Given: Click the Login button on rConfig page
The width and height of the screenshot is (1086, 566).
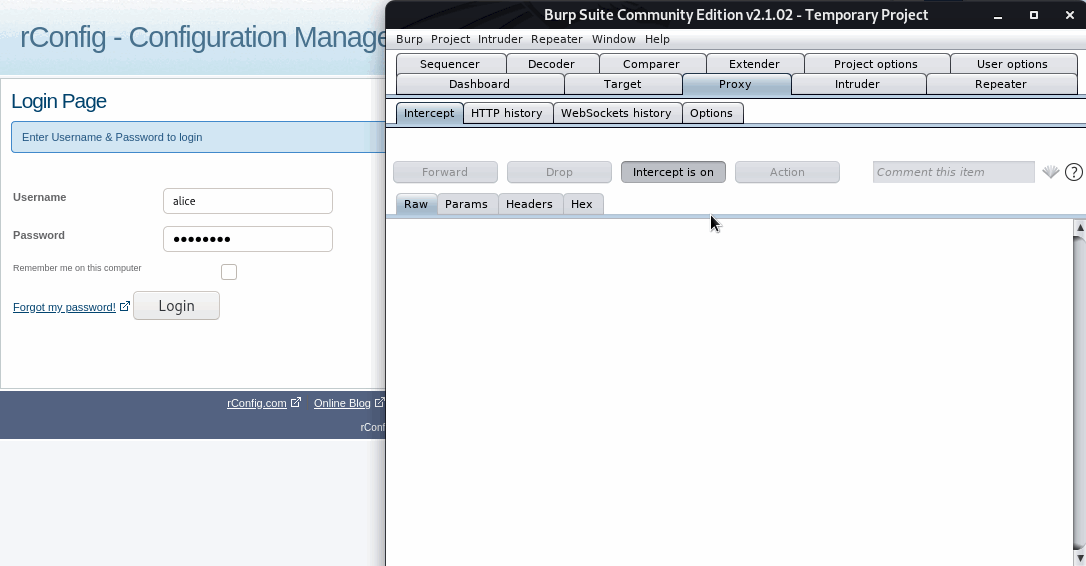Looking at the screenshot, I should (177, 306).
